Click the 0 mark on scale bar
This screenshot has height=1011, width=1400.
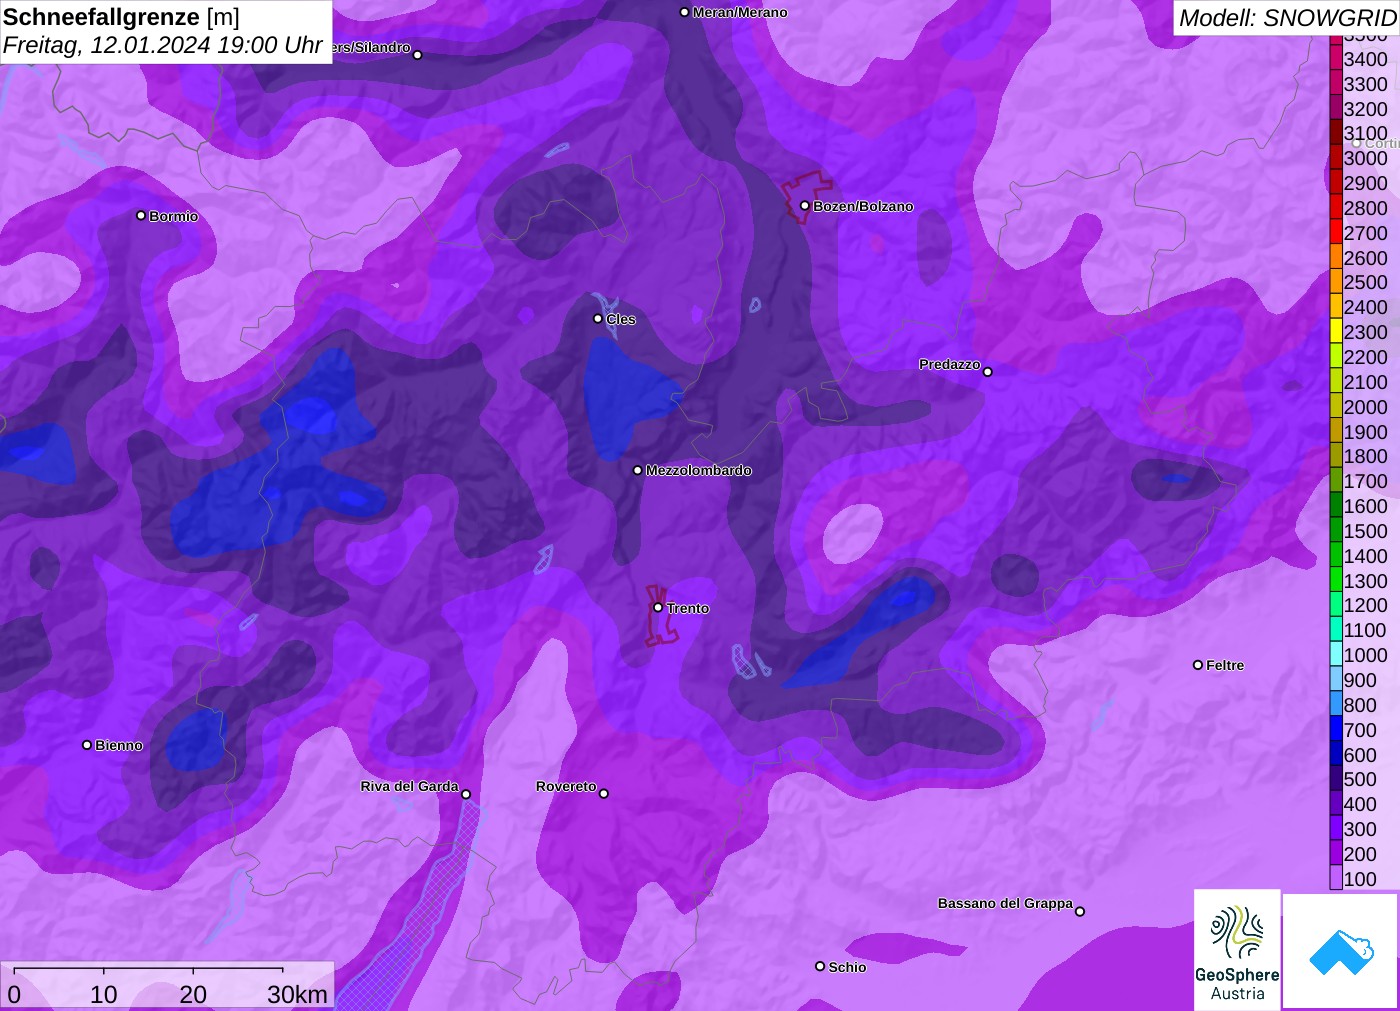click(x=14, y=994)
